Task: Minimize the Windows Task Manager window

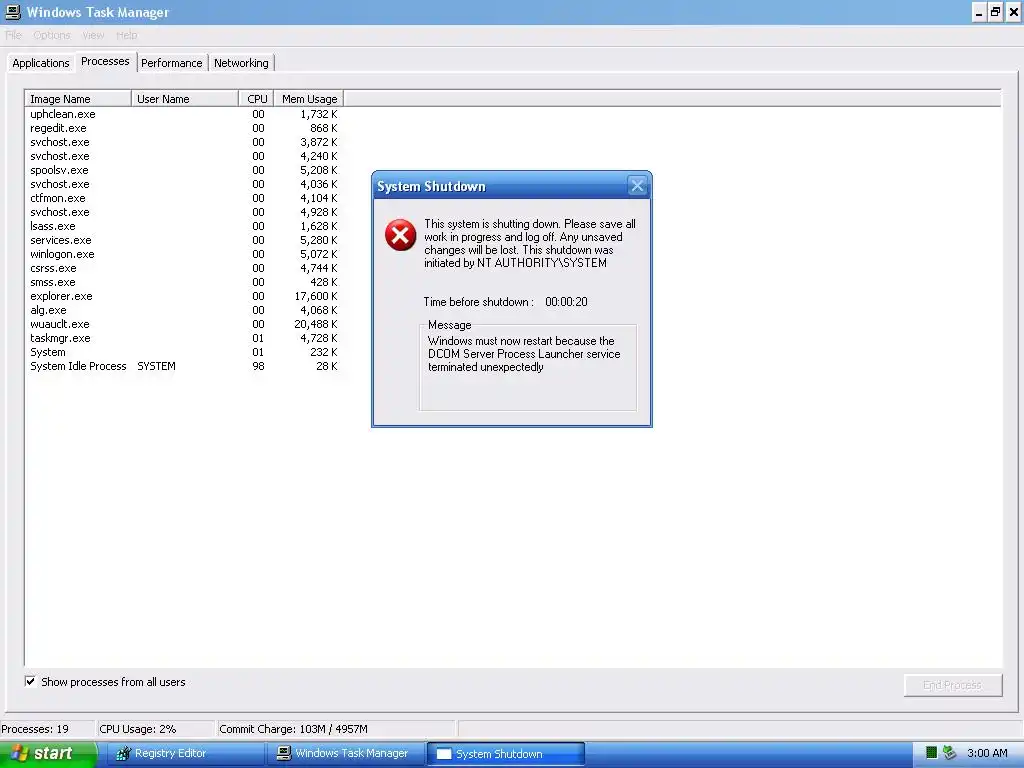Action: 979,12
